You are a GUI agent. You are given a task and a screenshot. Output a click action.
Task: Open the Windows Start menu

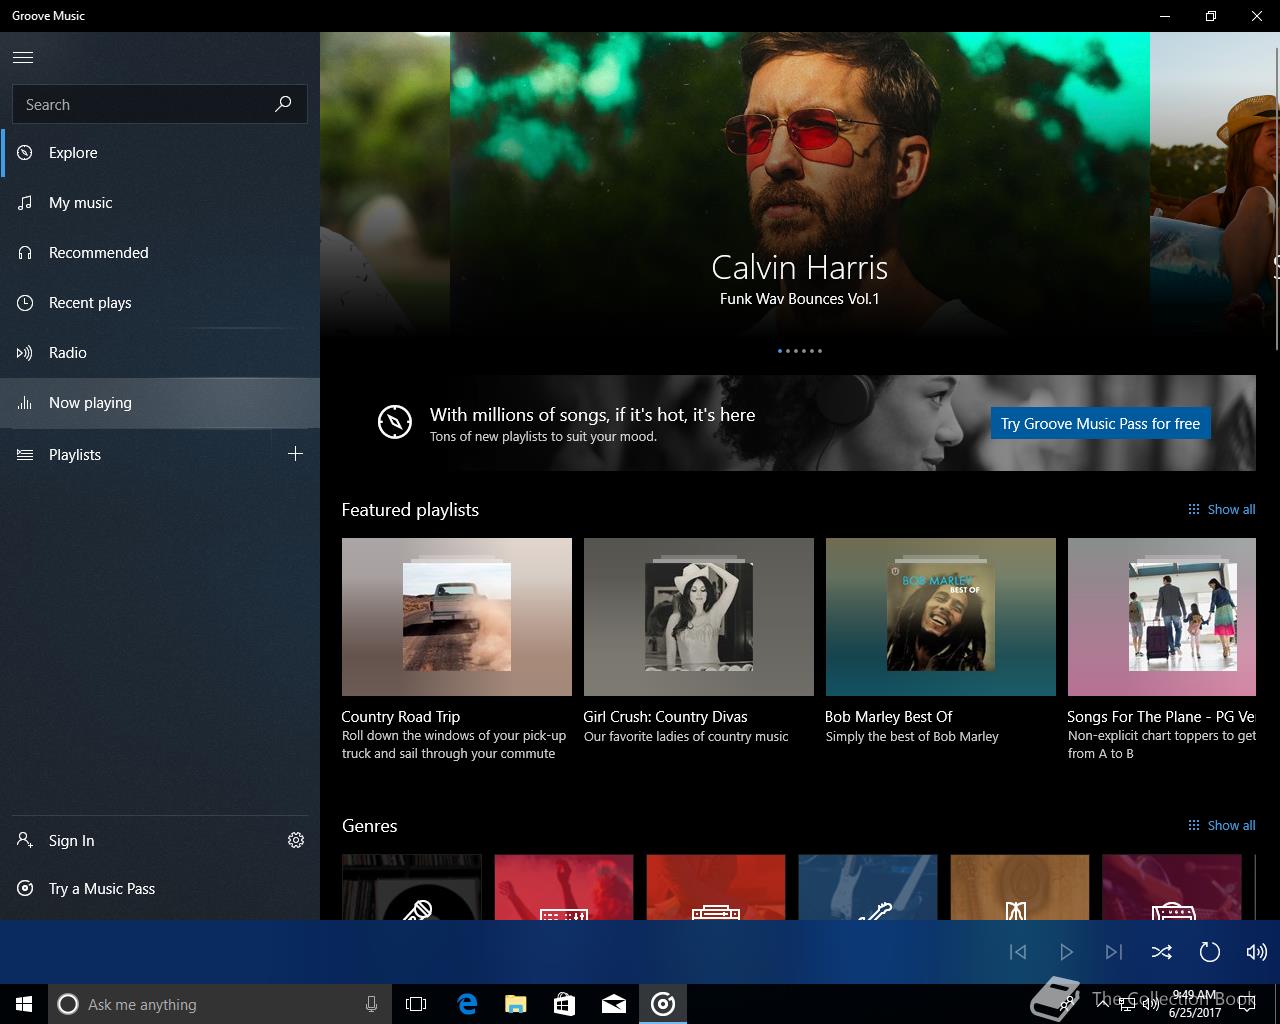tap(24, 1004)
